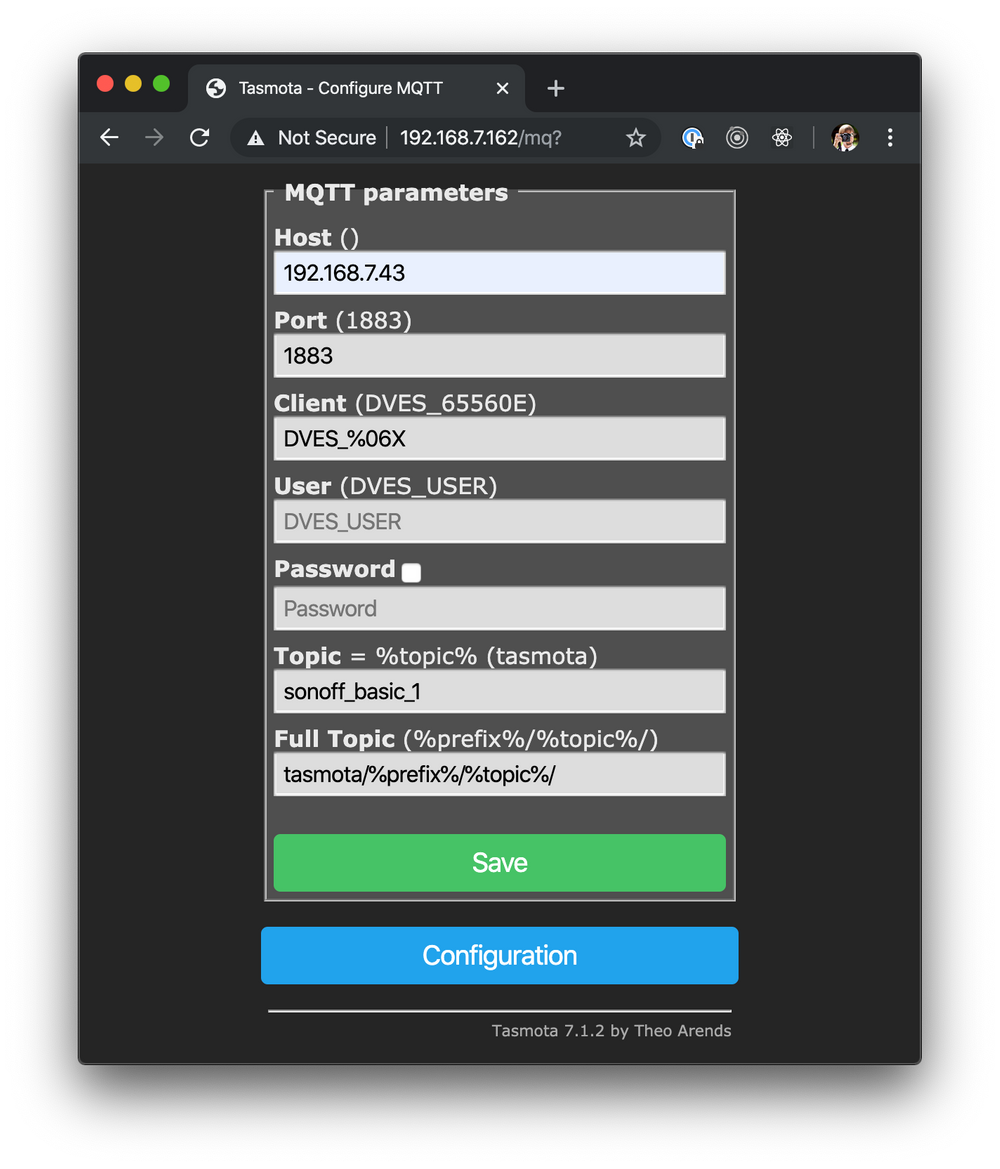Screen dimensions: 1000x1169
Task: Click the browser back arrow
Action: (x=109, y=138)
